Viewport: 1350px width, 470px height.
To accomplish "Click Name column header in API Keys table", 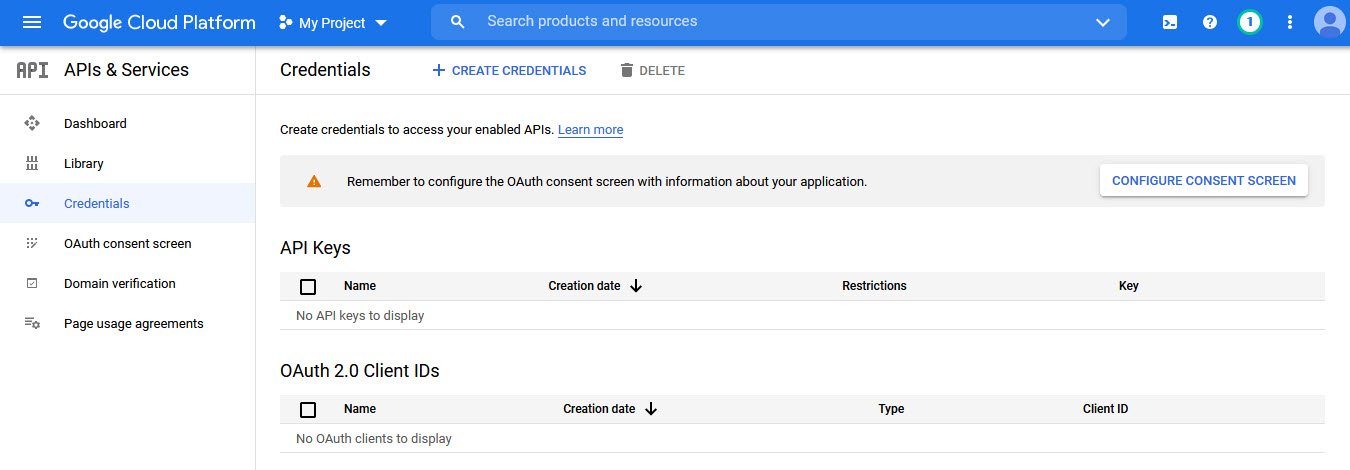I will tap(360, 286).
